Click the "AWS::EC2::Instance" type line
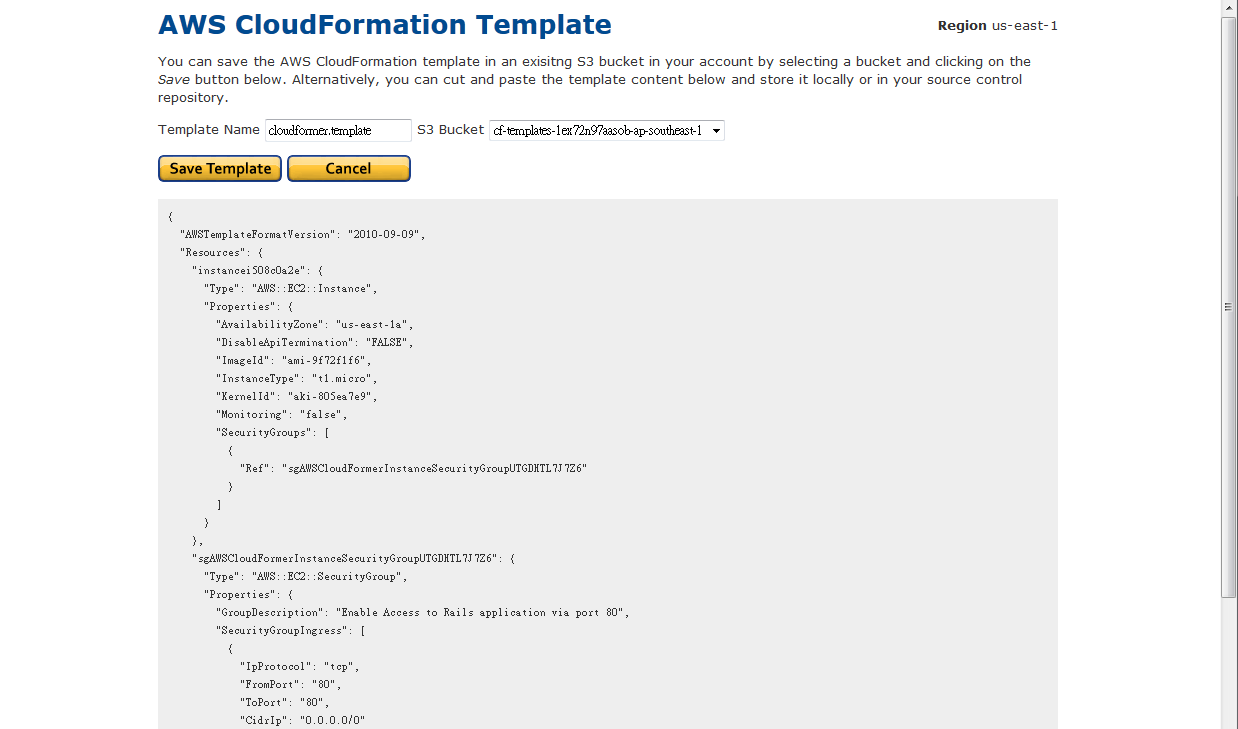Screen dimensions: 1238x729 coord(291,288)
